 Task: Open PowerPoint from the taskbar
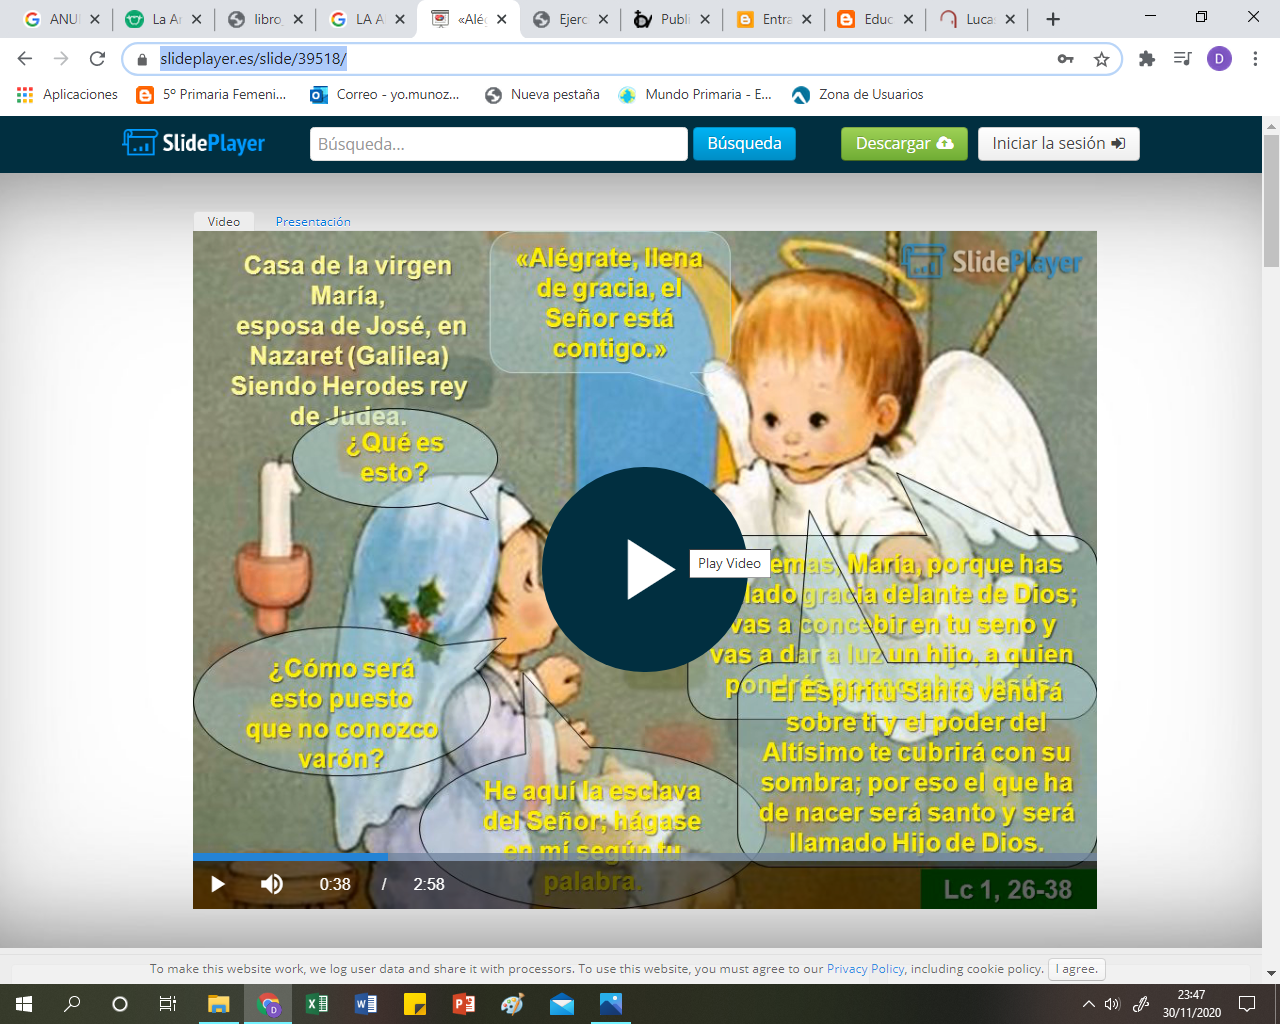tap(464, 1004)
